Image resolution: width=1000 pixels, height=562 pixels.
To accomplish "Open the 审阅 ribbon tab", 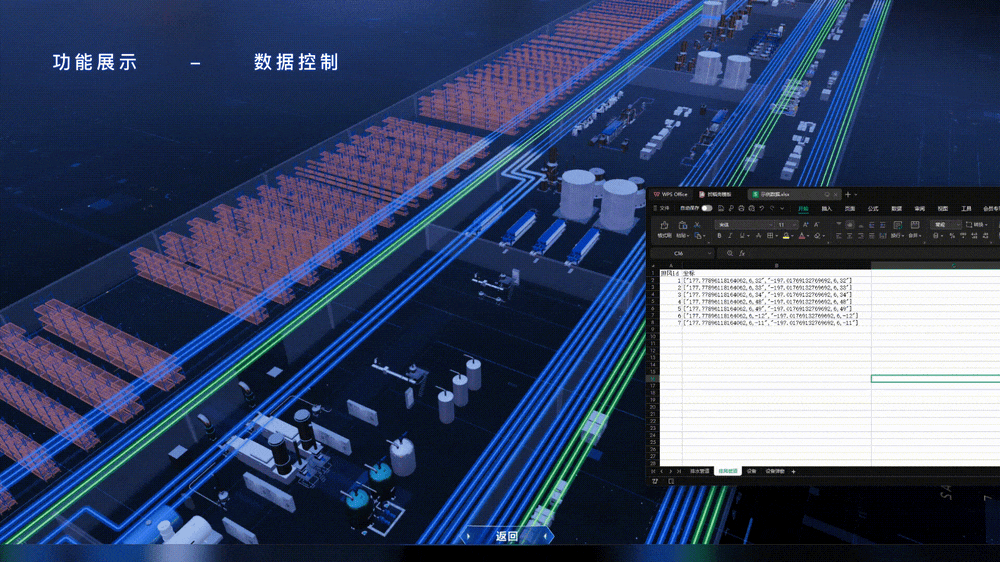I will click(920, 209).
